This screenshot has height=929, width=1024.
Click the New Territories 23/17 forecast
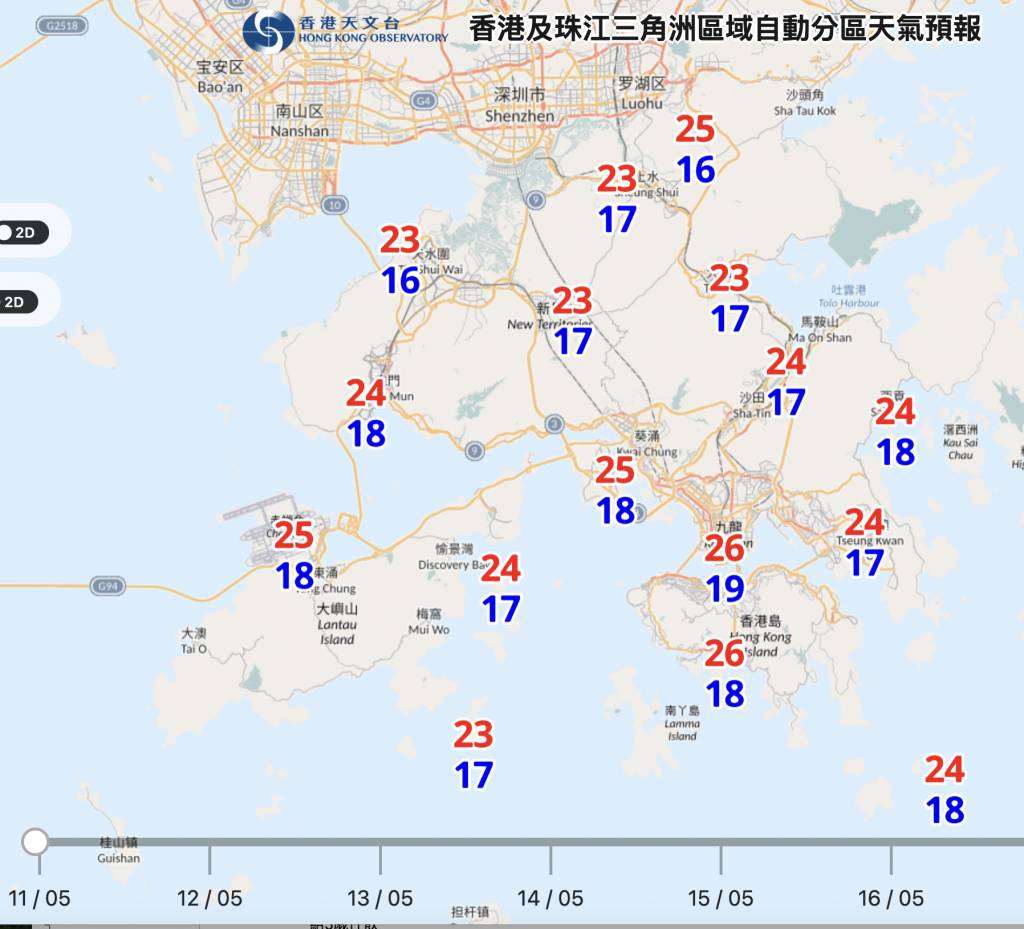coord(573,321)
